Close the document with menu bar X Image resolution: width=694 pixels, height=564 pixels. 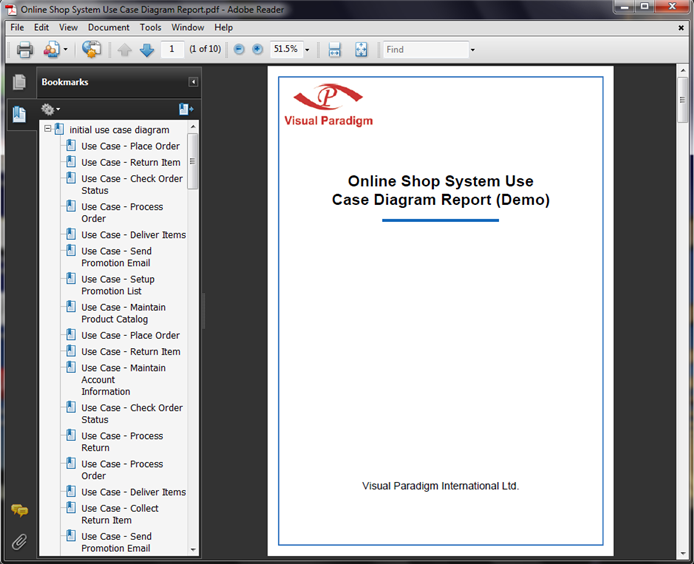(x=681, y=28)
